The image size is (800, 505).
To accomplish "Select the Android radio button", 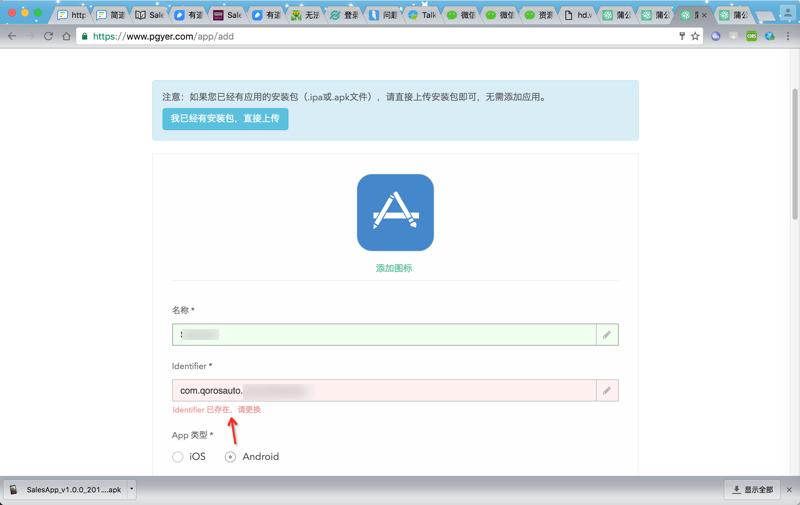I will [230, 457].
